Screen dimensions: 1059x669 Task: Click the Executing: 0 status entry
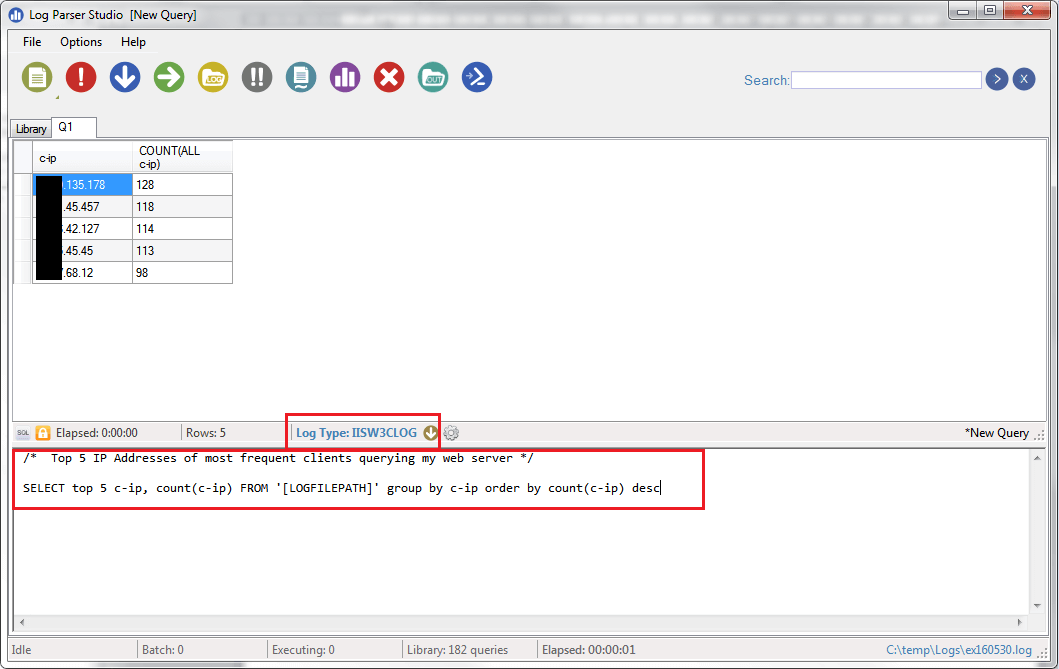coord(303,650)
